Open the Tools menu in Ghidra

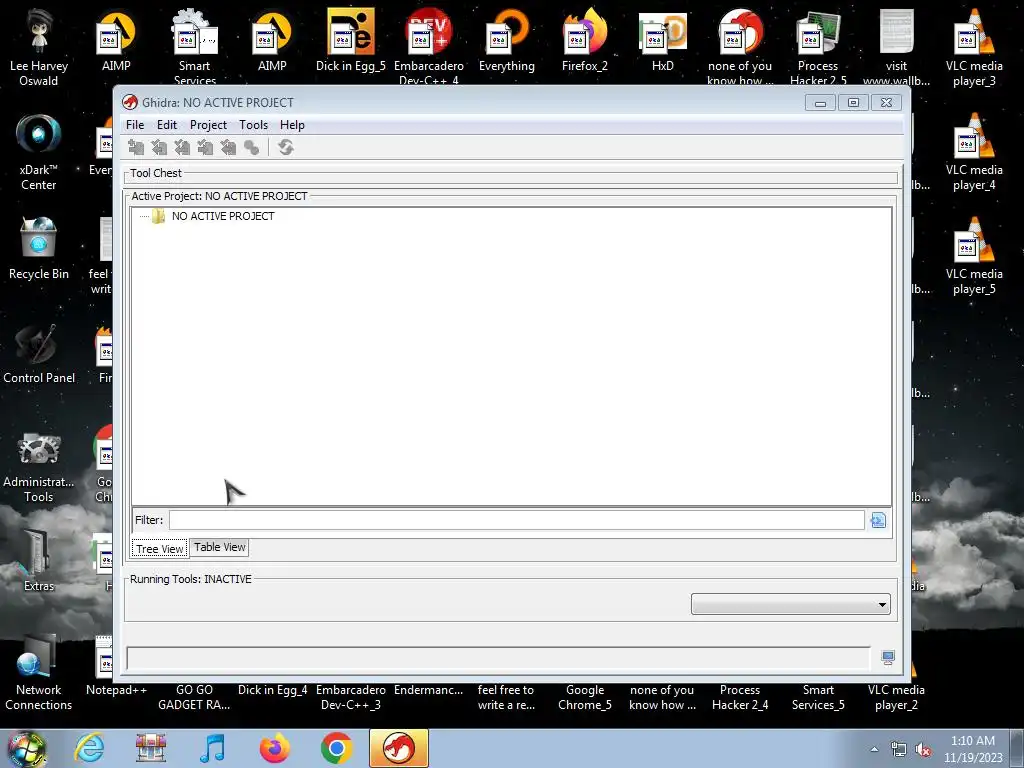[253, 125]
